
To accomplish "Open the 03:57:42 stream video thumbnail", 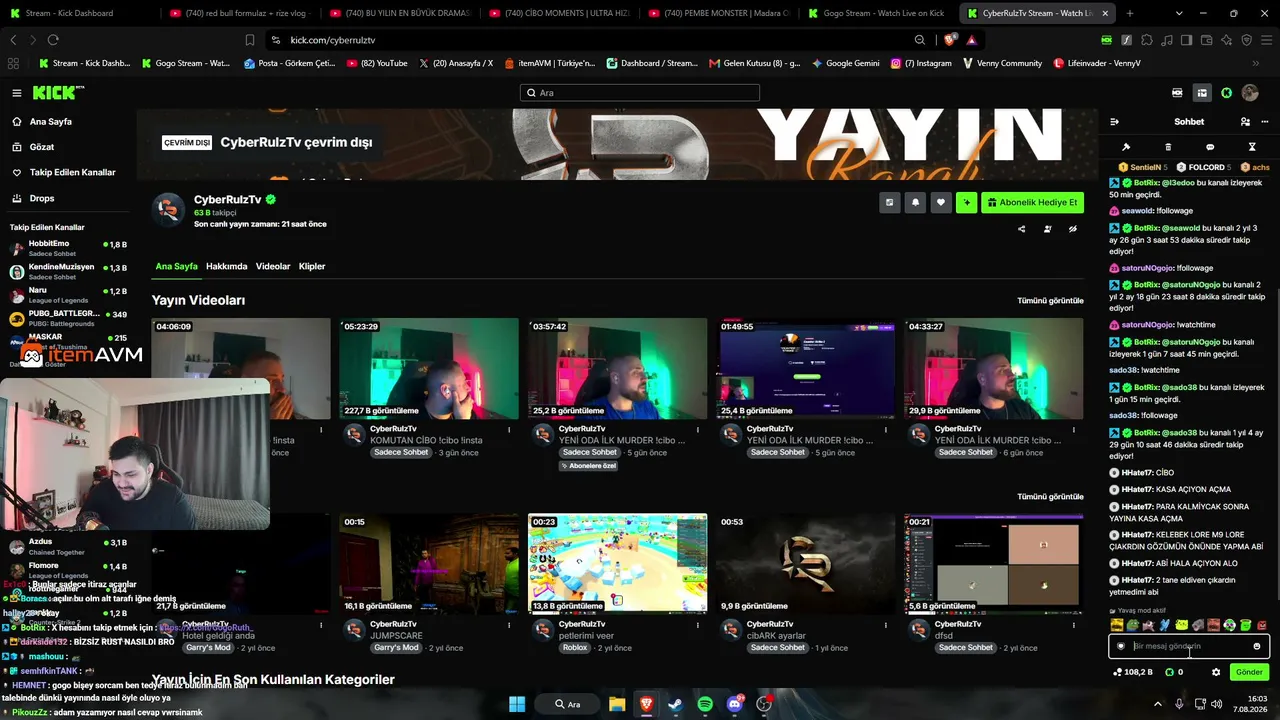I will point(617,369).
